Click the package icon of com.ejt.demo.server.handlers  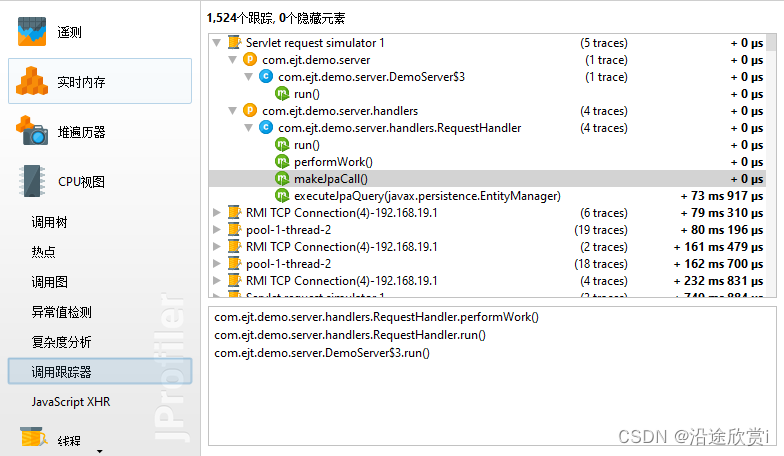point(250,110)
